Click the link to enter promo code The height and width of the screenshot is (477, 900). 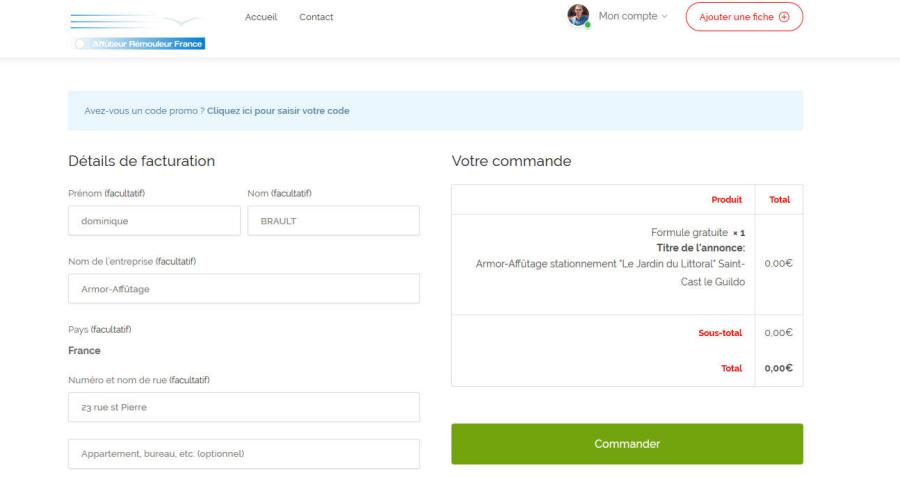pos(278,110)
